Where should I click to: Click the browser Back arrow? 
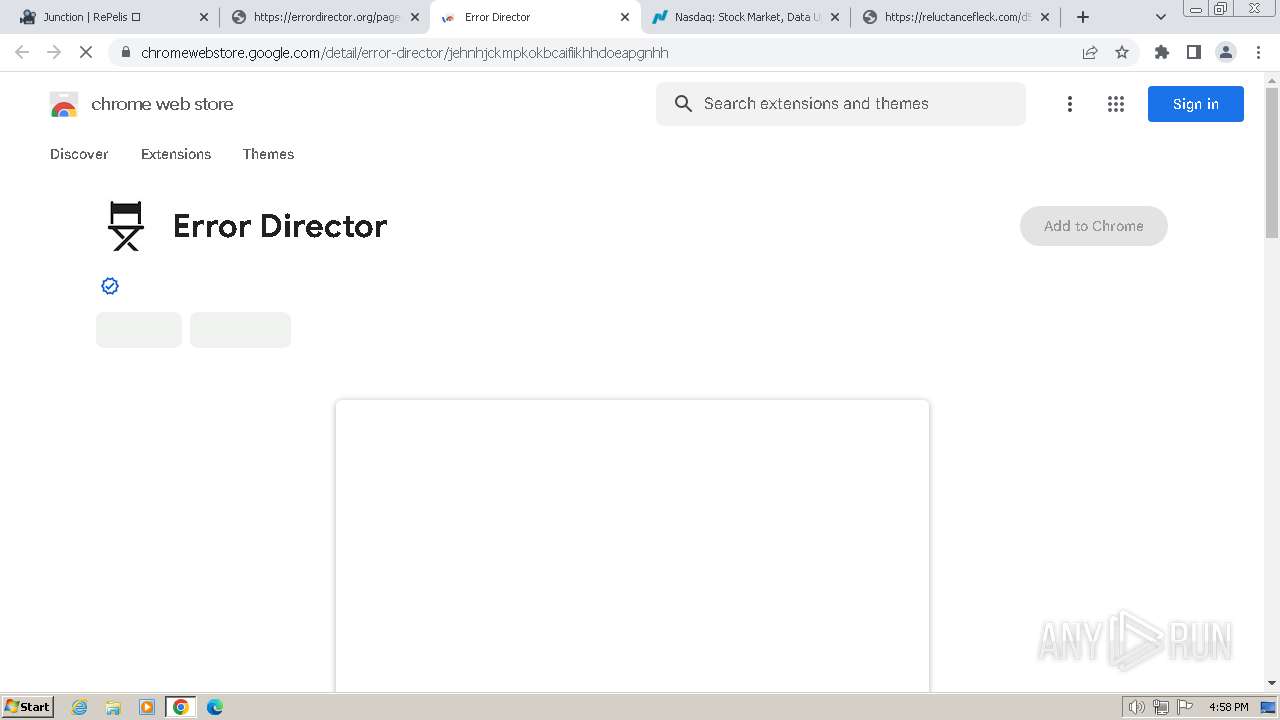coord(22,52)
